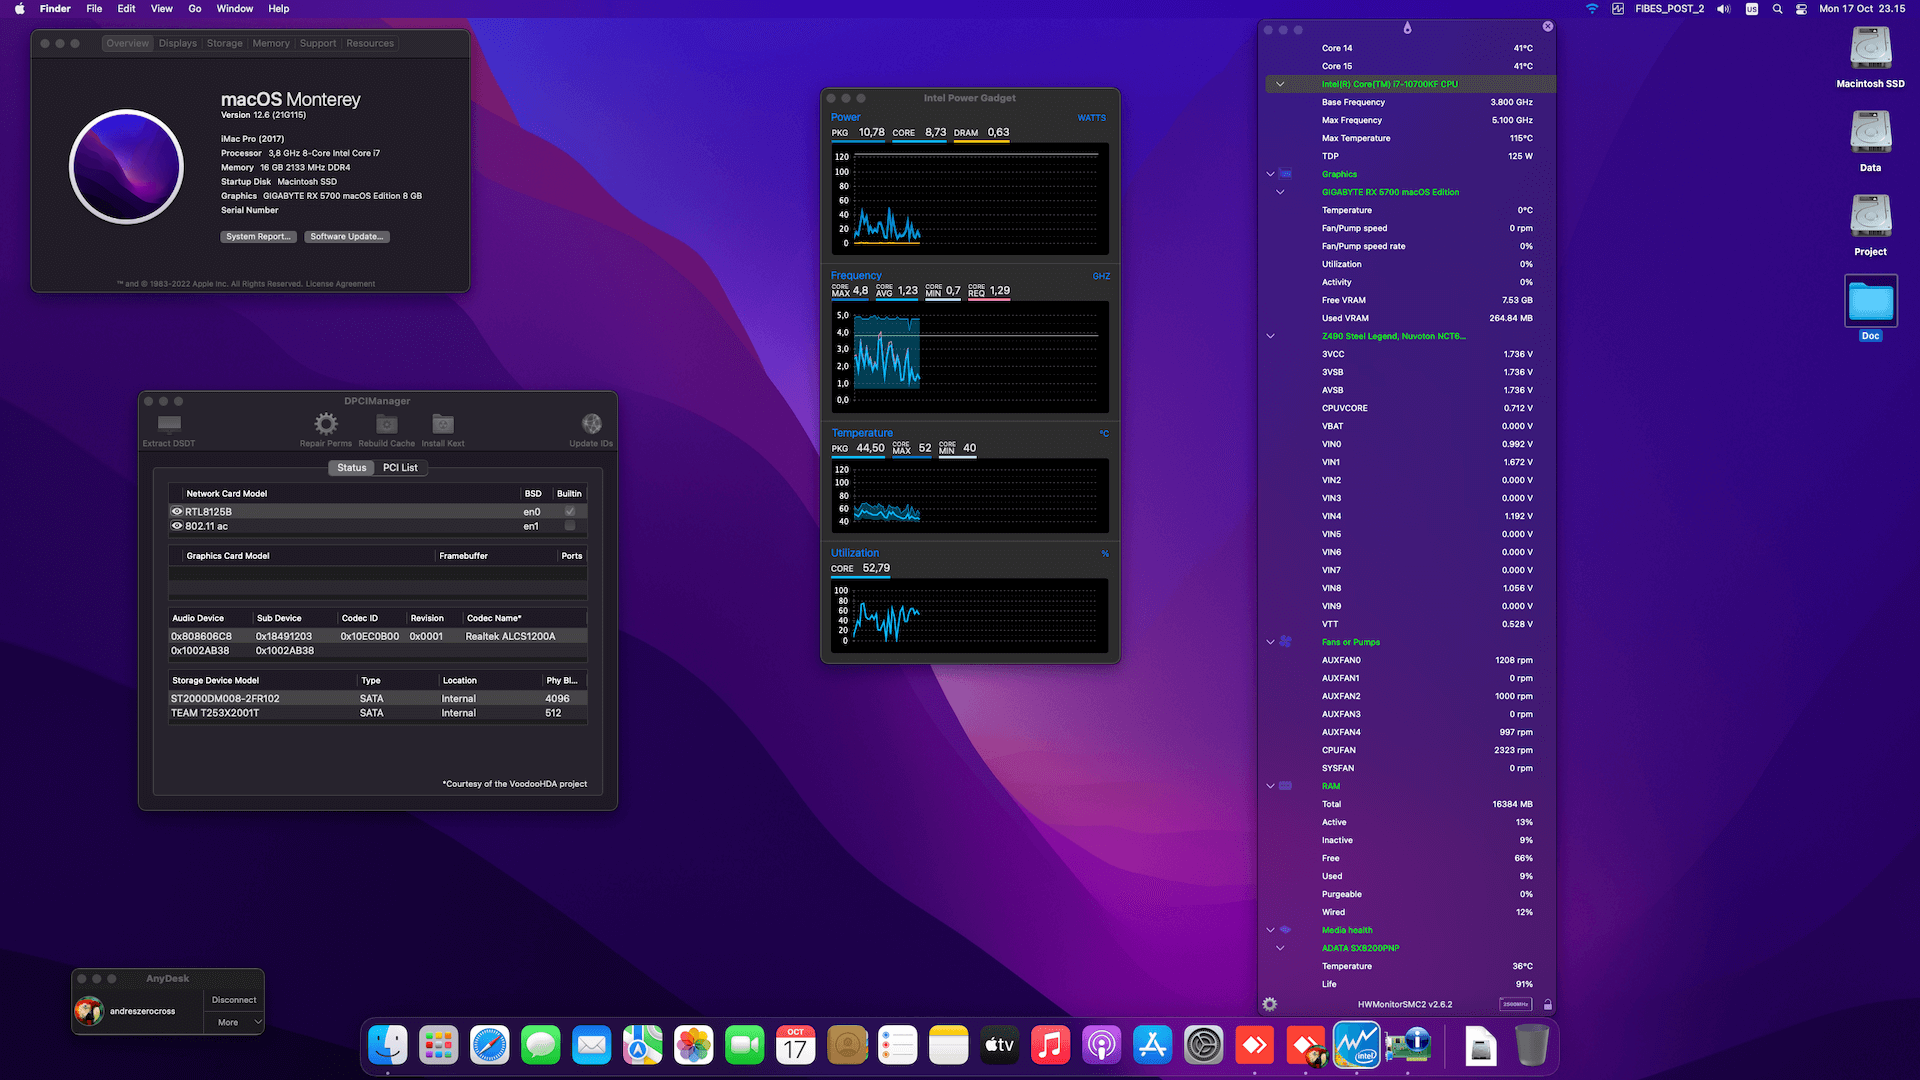This screenshot has height=1080, width=1920.
Task: Click eye icon beside RTL8125B
Action: pos(177,511)
